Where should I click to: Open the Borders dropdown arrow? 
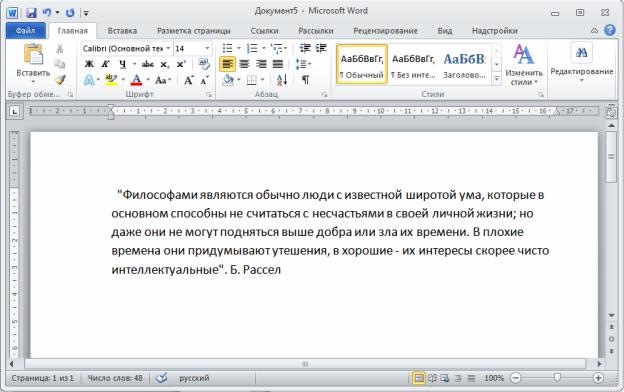(263, 80)
